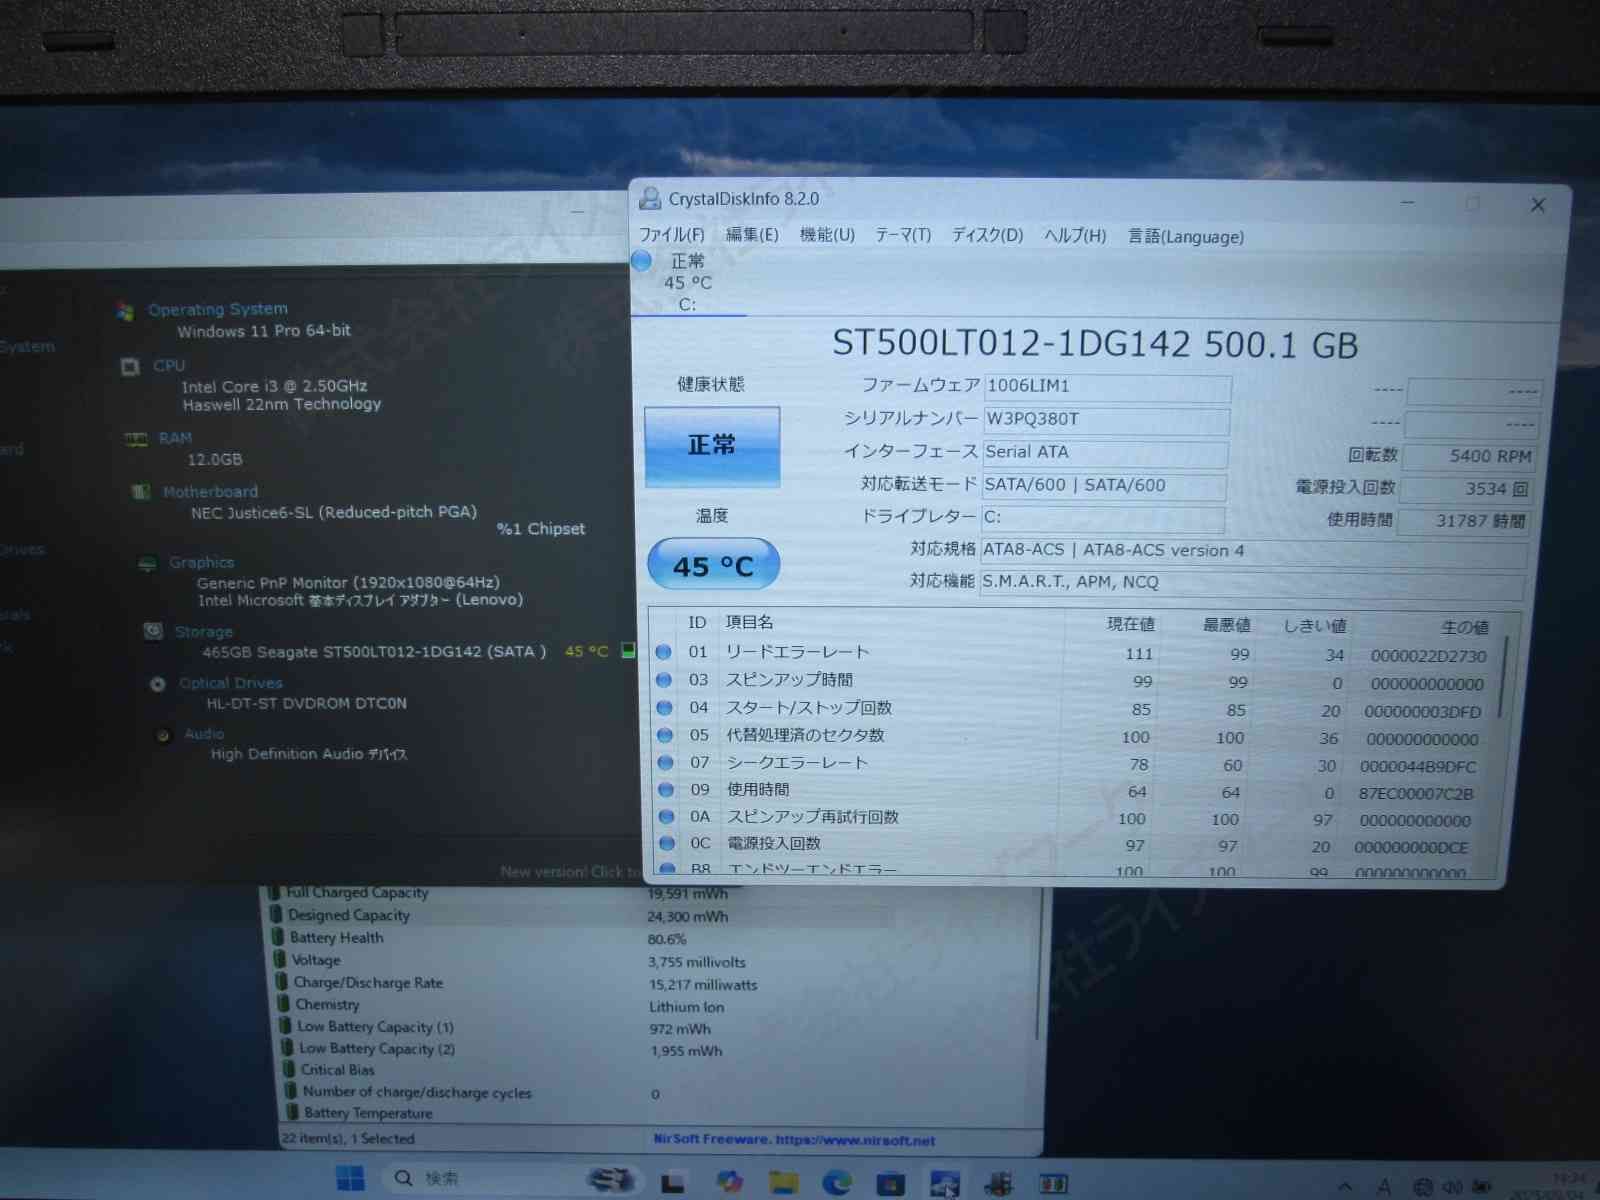Open the ディスク(D) menu

tap(987, 236)
